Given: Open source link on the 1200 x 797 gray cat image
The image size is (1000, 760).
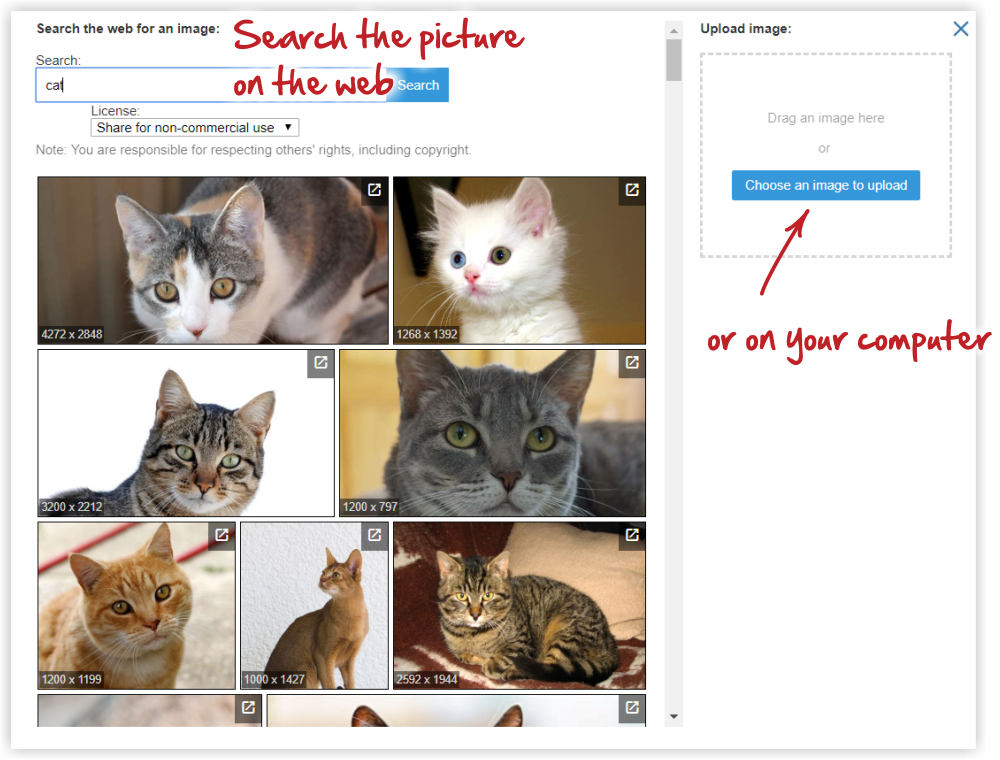Looking at the screenshot, I should (632, 363).
